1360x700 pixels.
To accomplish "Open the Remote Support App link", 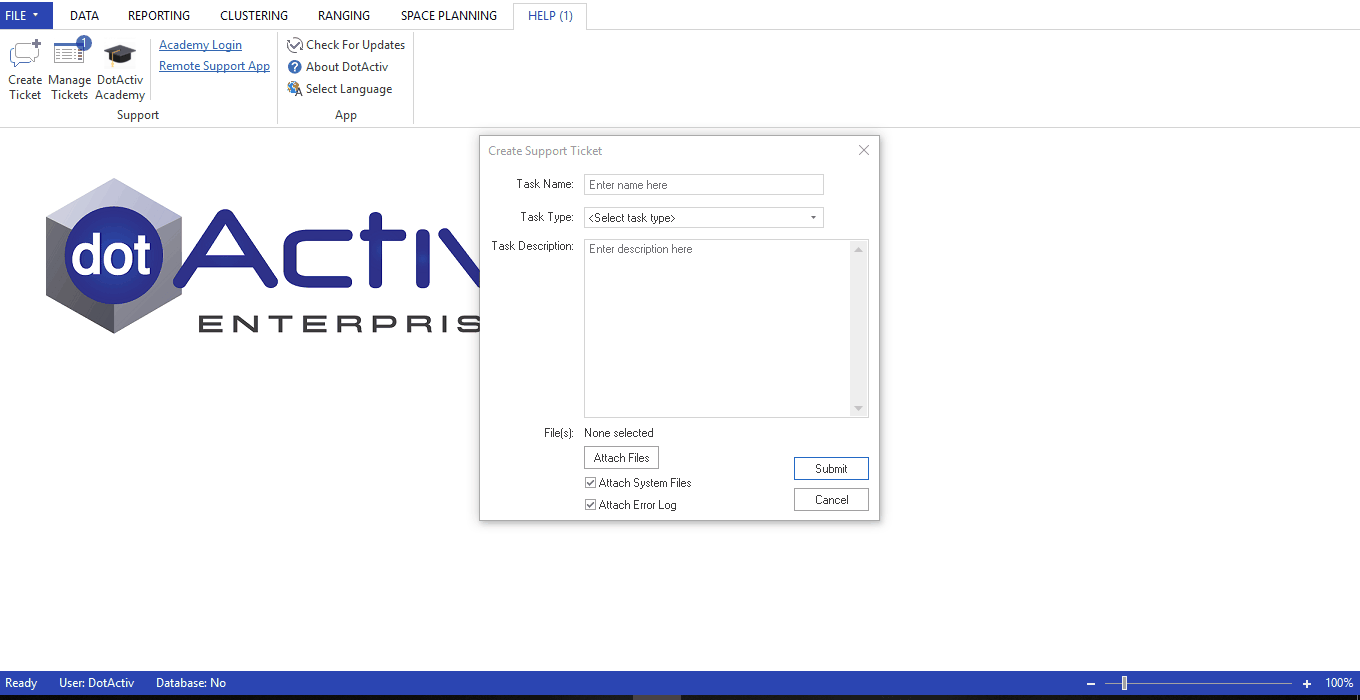I will [x=214, y=66].
